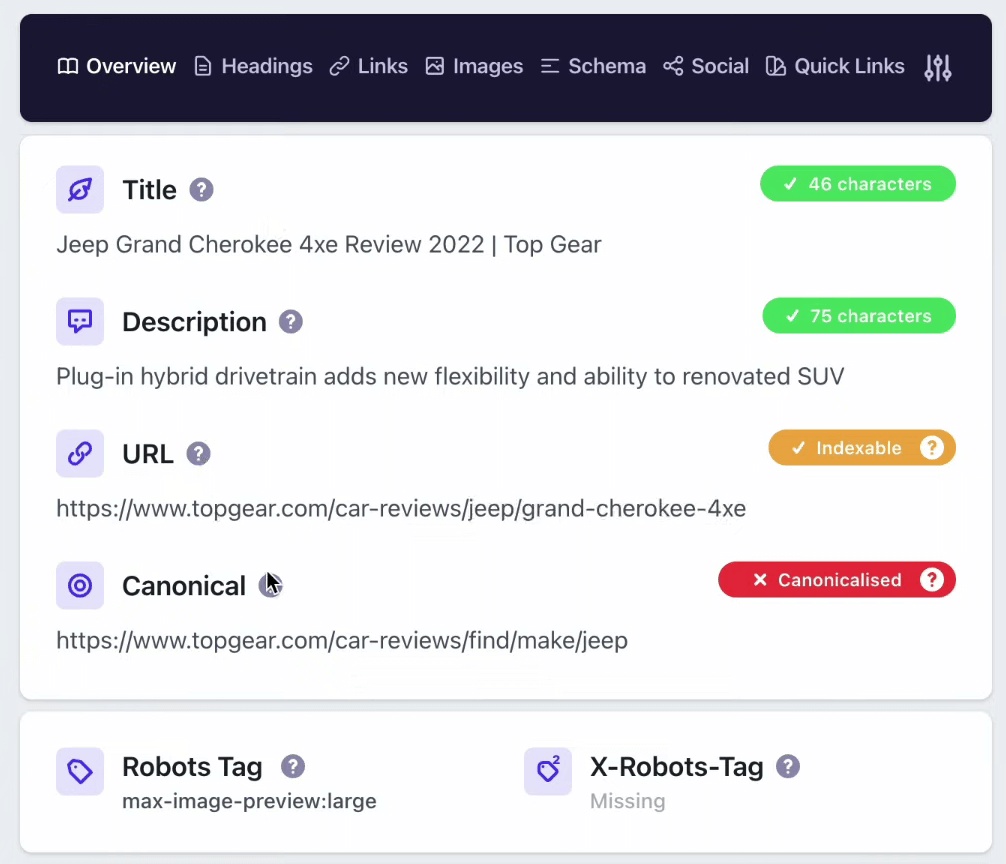The height and width of the screenshot is (864, 1006).
Task: Open the URL help question mark
Action: [x=199, y=453]
